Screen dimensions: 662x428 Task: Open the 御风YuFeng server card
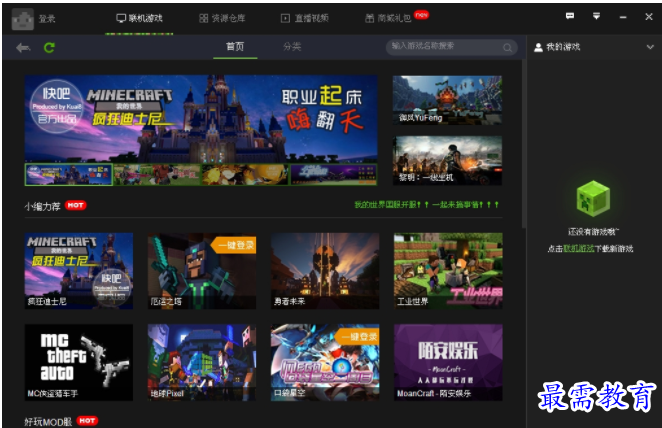click(448, 100)
